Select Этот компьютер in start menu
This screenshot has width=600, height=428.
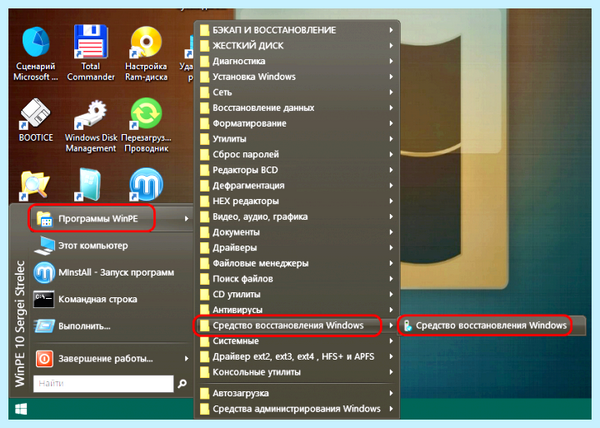tap(112, 246)
